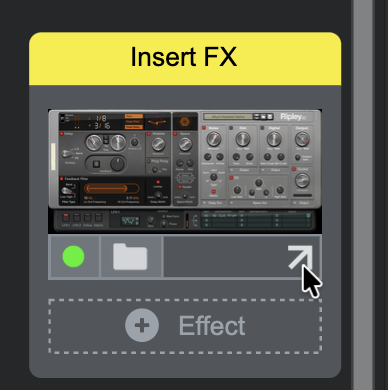Click the vertical scrollbar beside the panel
This screenshot has width=388, height=390.
point(363,195)
